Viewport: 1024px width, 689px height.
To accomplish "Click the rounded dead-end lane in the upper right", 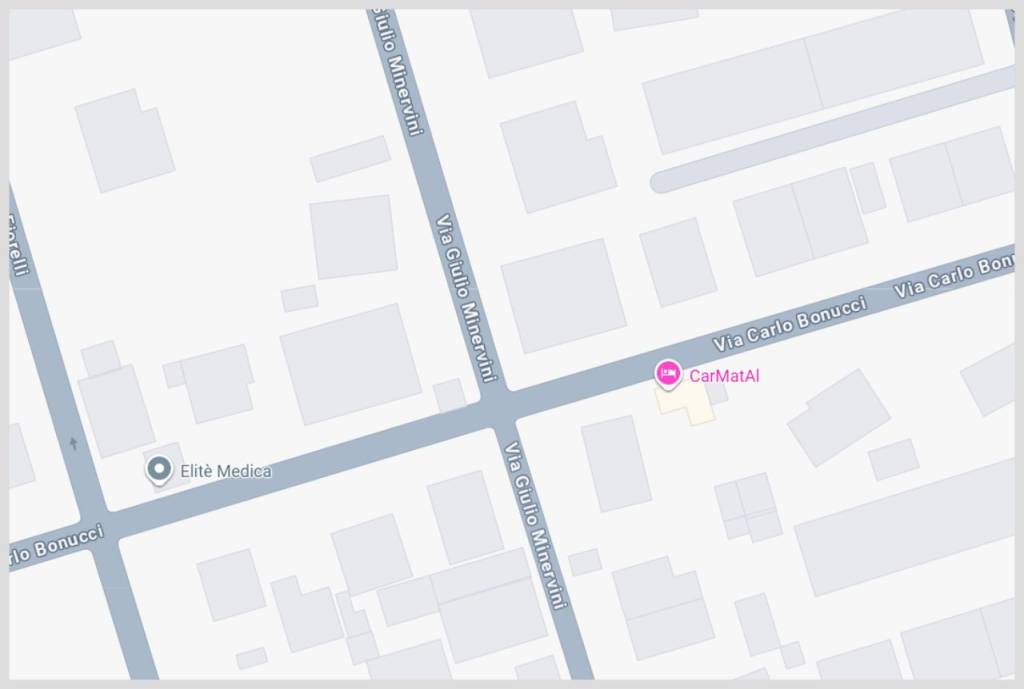I will [x=832, y=131].
